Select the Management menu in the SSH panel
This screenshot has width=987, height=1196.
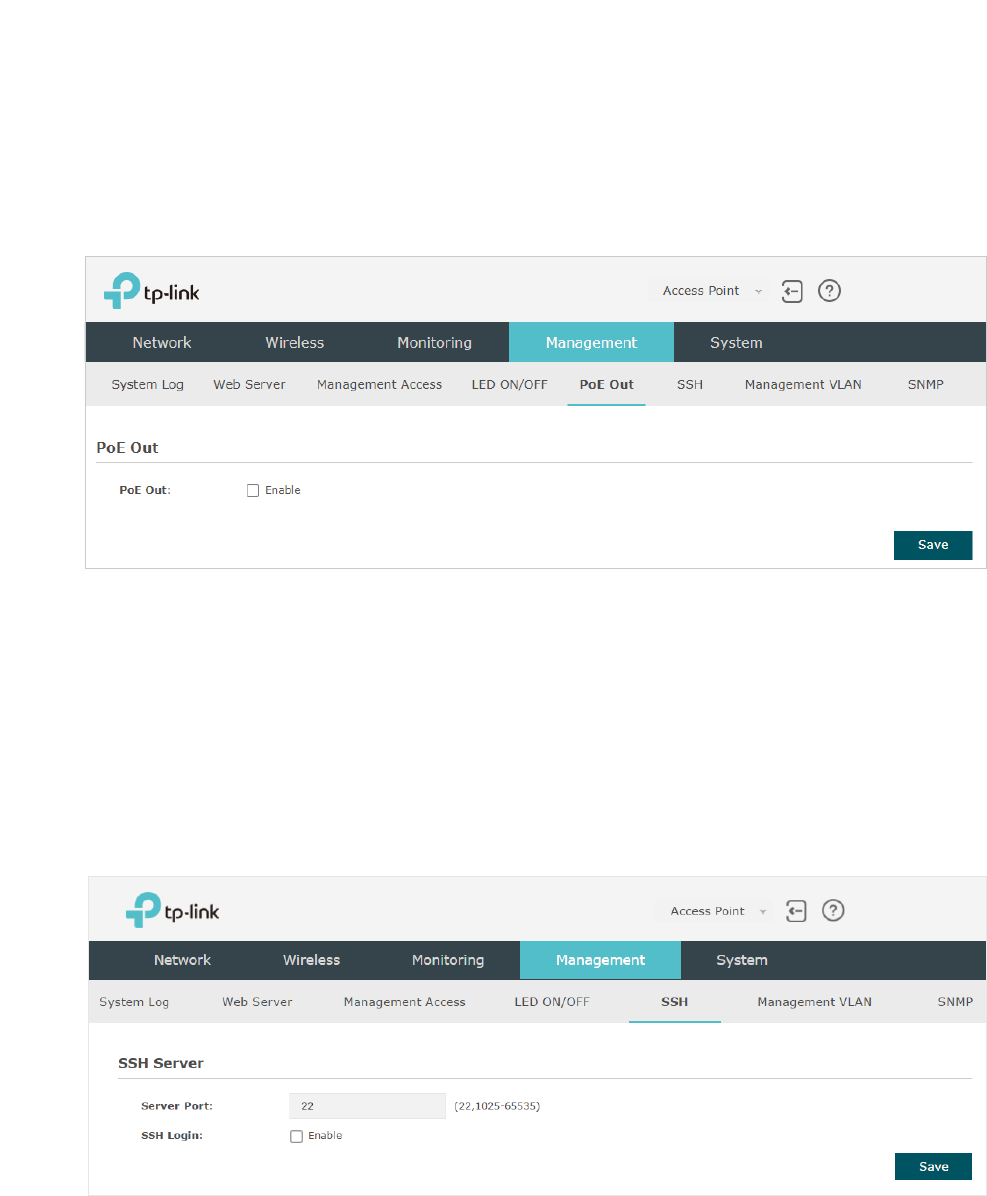[600, 960]
